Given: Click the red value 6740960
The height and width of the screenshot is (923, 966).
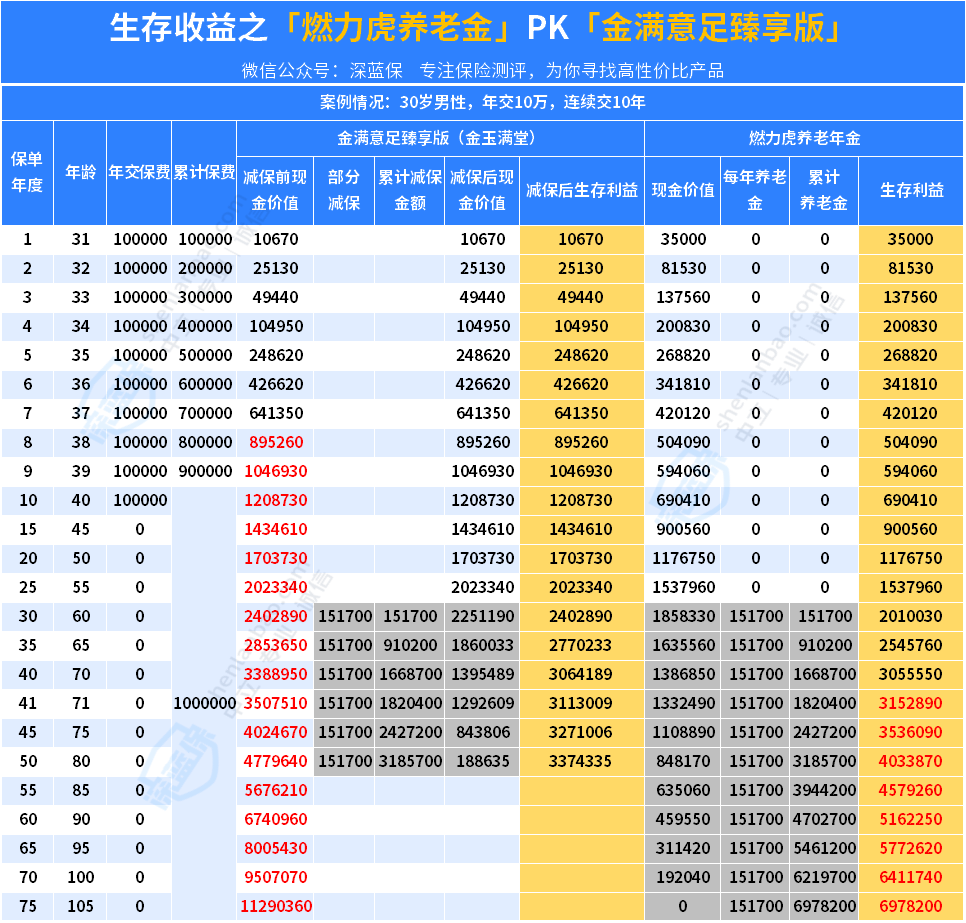Looking at the screenshot, I should [x=275, y=819].
